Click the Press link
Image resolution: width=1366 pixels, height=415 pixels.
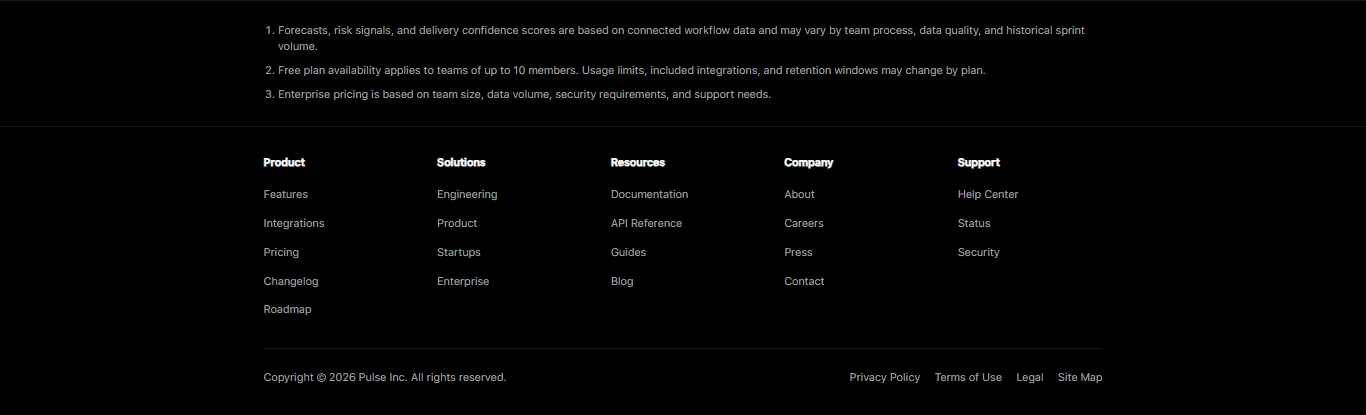tap(798, 252)
